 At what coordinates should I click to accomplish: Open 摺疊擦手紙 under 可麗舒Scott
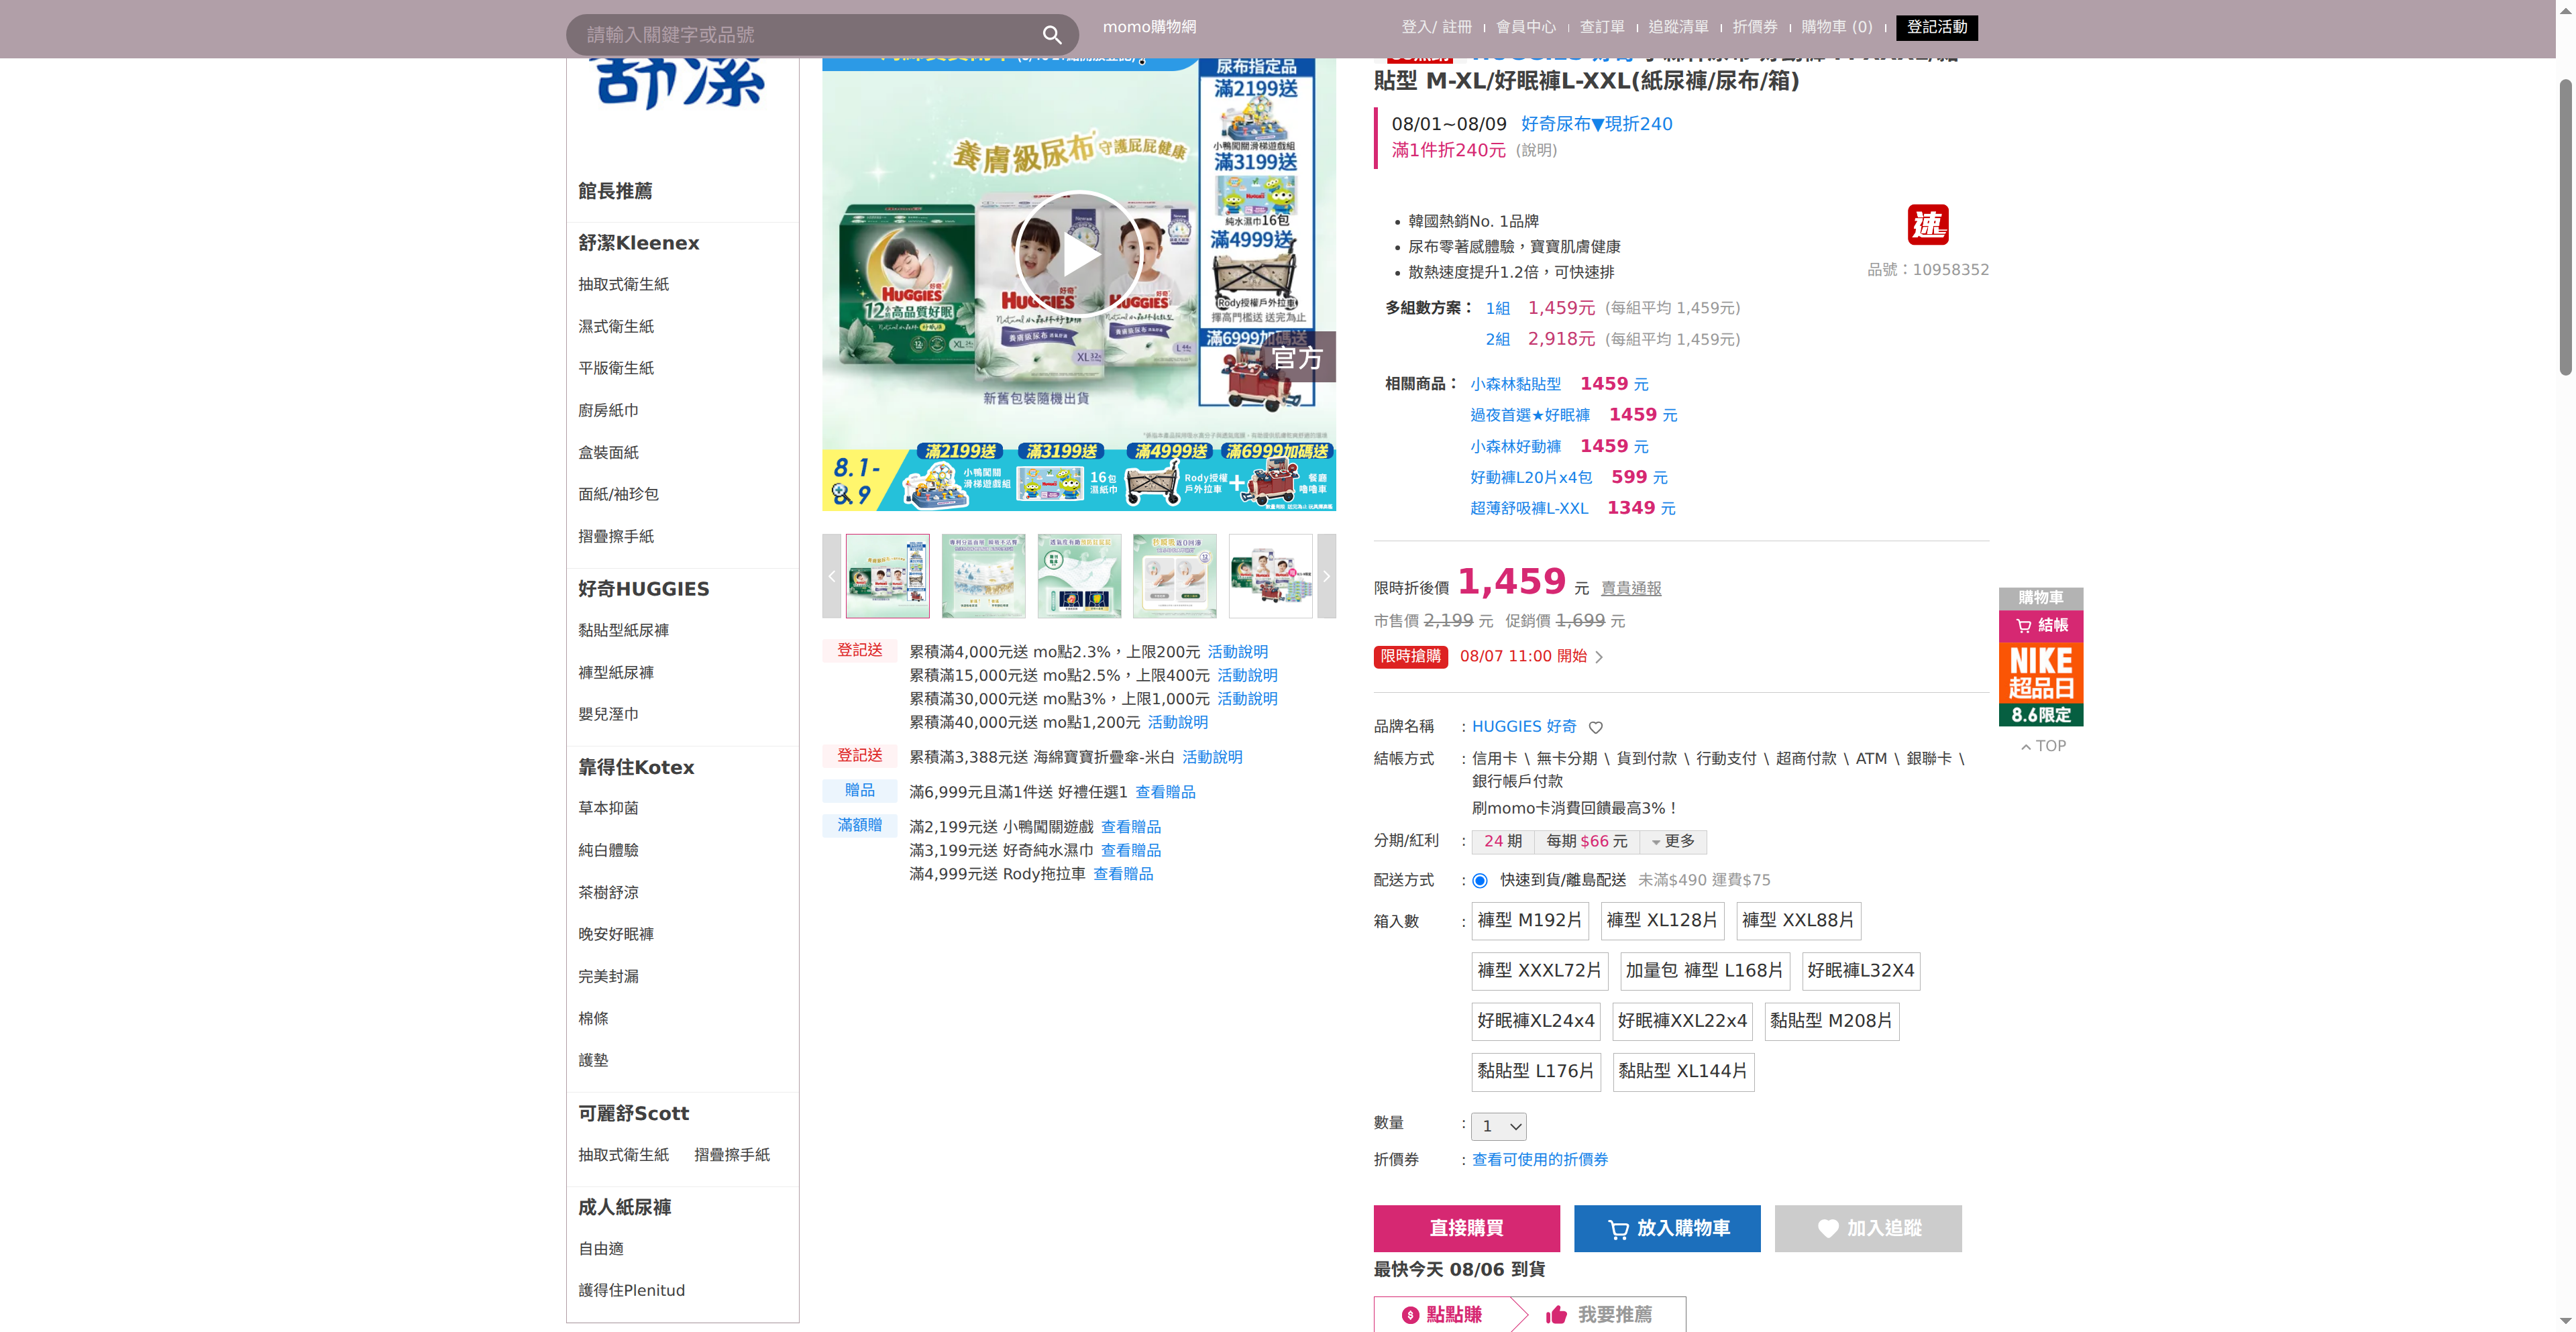pyautogui.click(x=732, y=1155)
